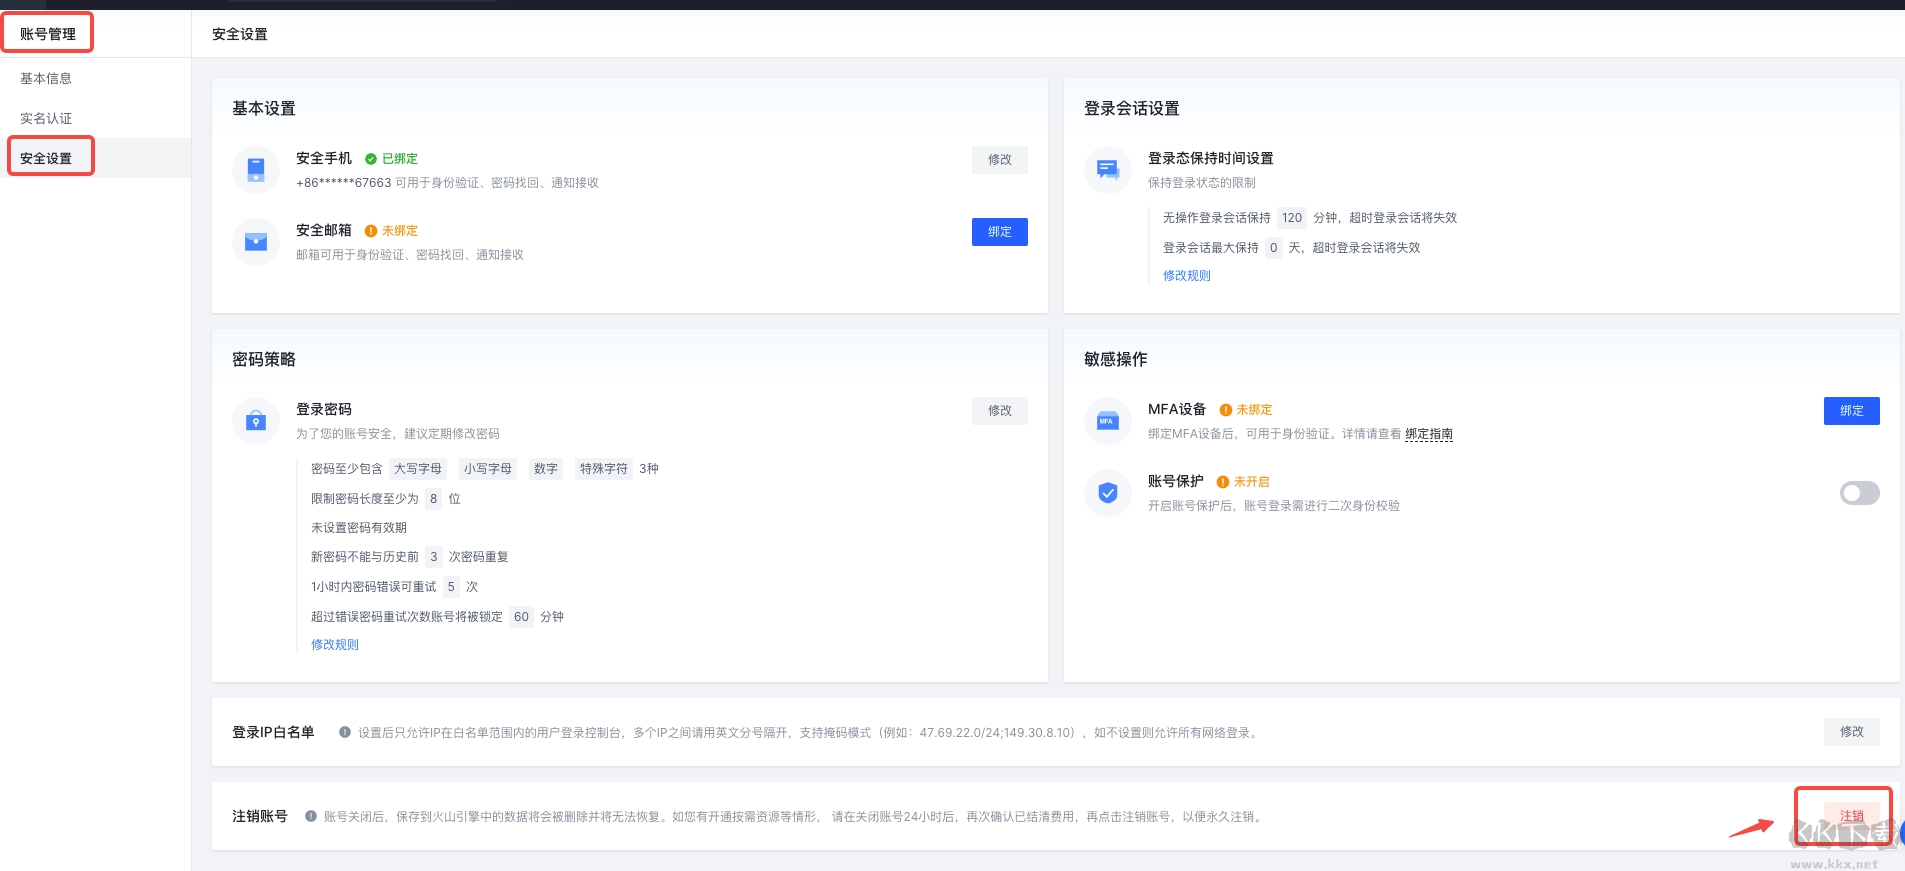Click the MFA device icon
This screenshot has width=1905, height=871.
(x=1108, y=421)
